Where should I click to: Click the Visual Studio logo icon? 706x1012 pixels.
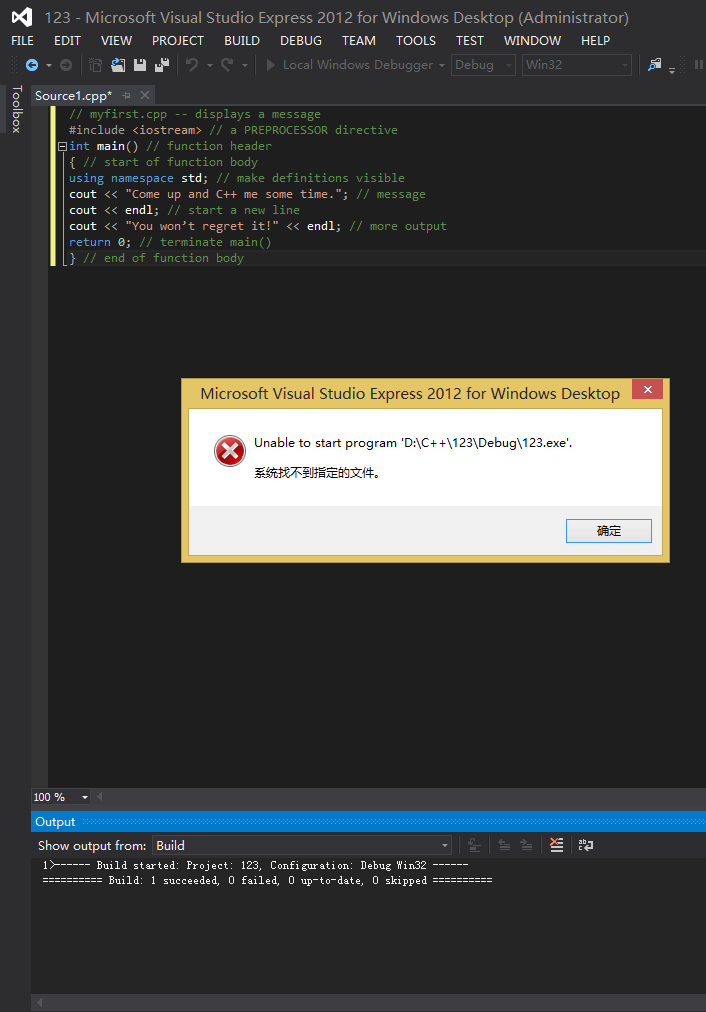pyautogui.click(x=22, y=17)
